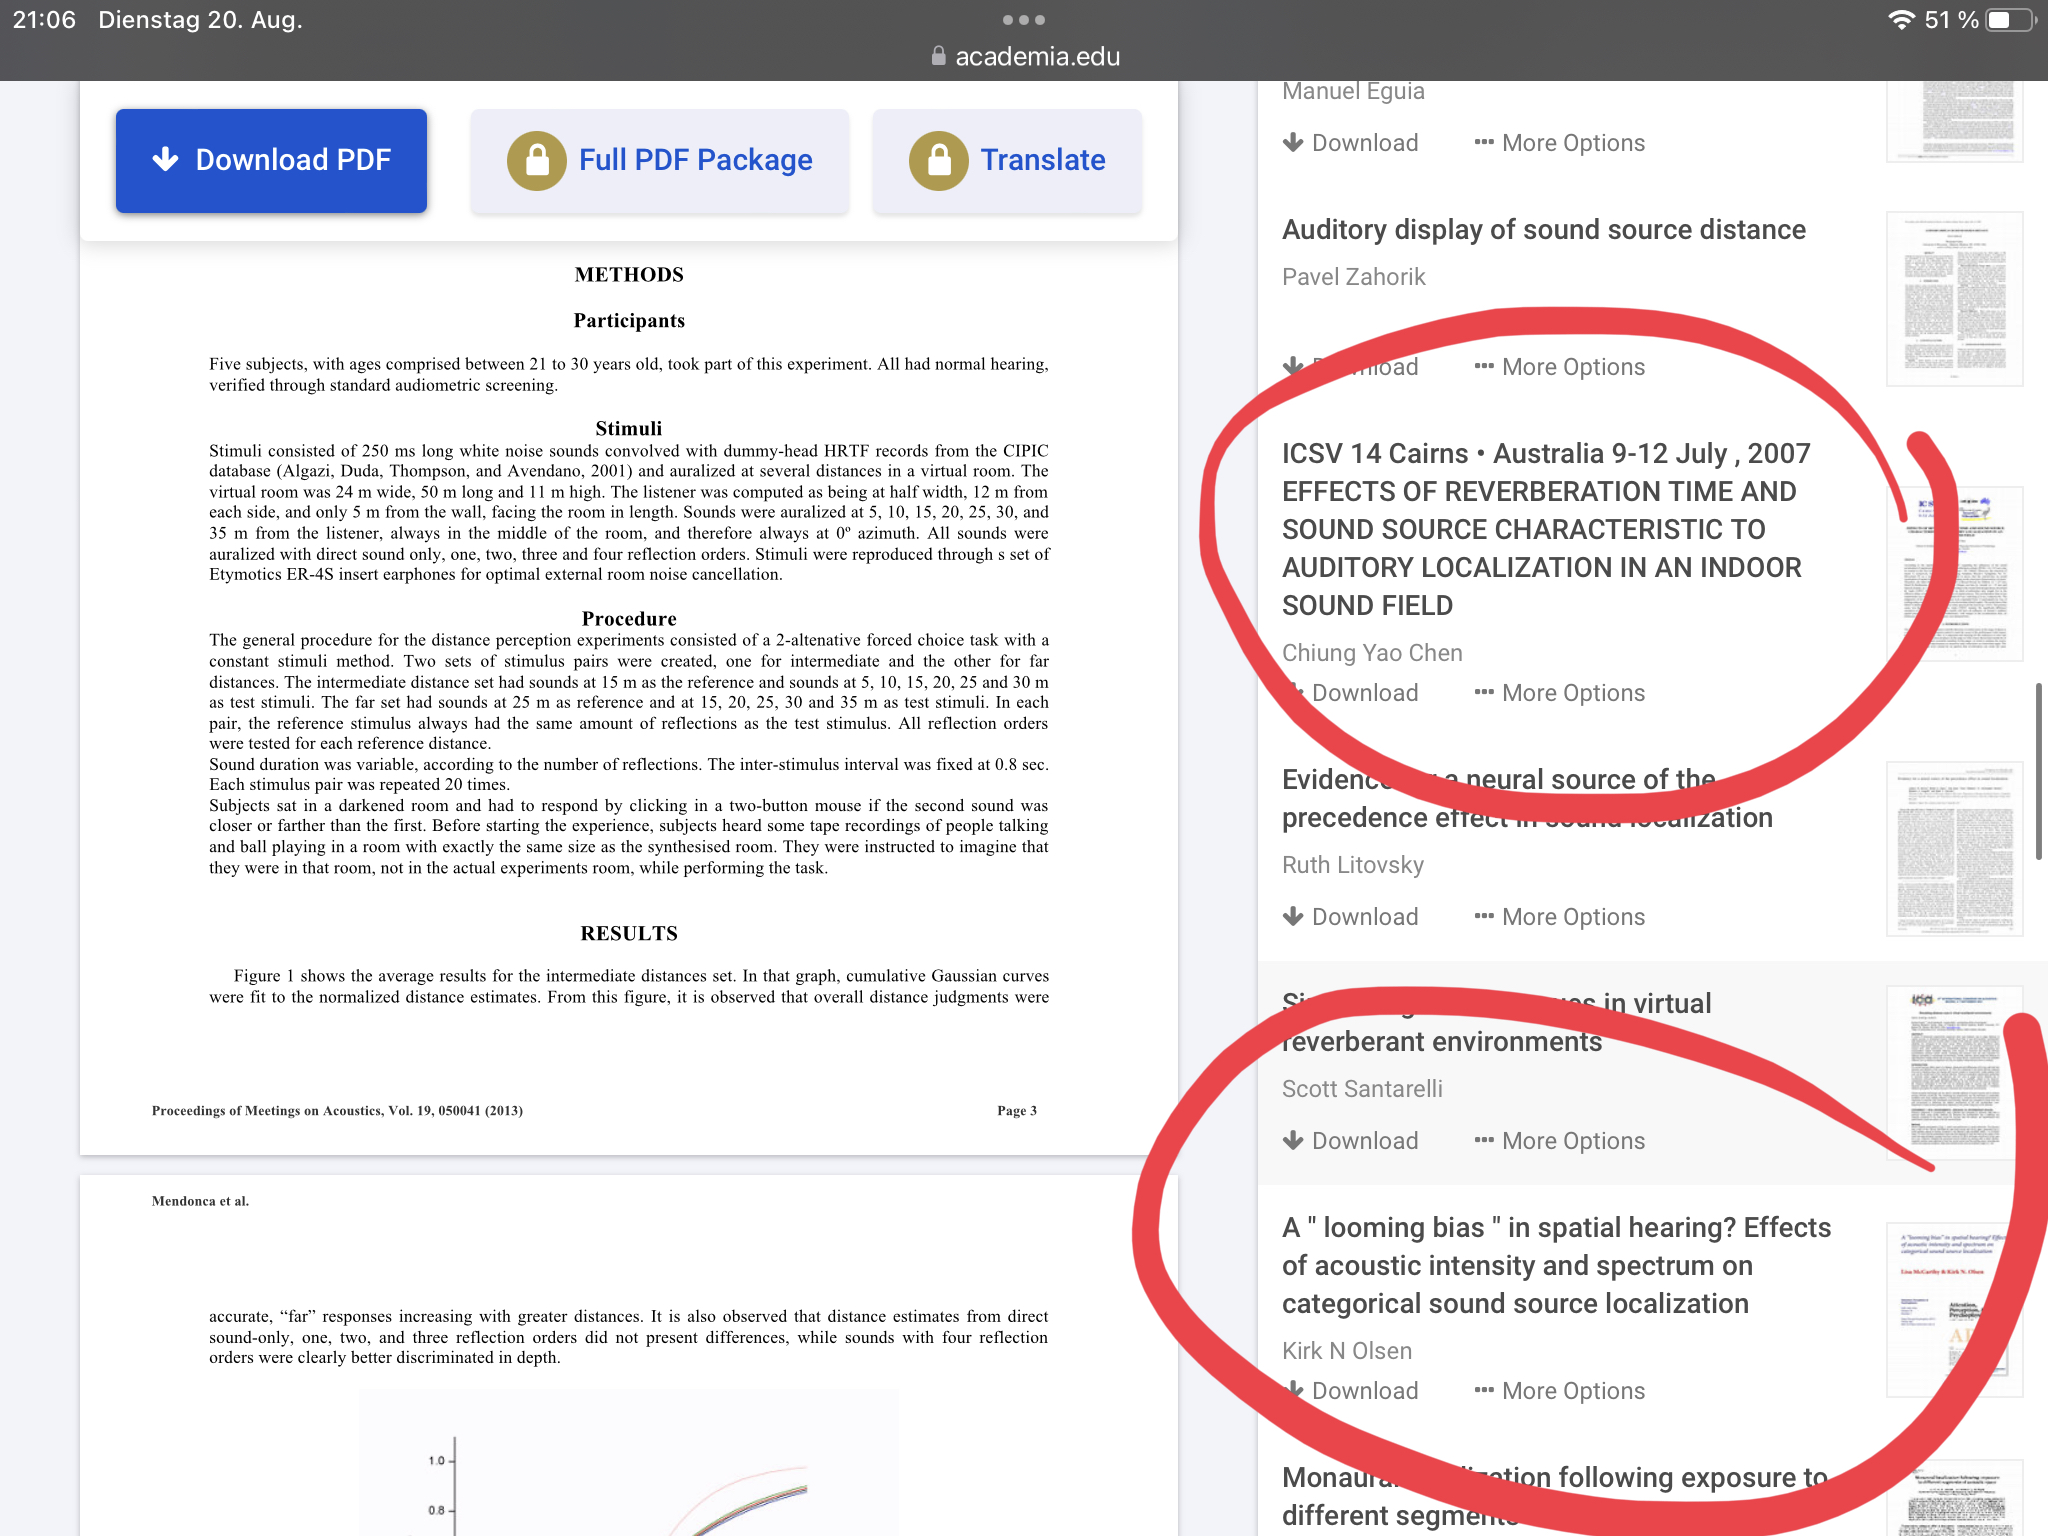The width and height of the screenshot is (2048, 1536).
Task: Open author Scott Santarelli's profile
Action: 1362,1089
